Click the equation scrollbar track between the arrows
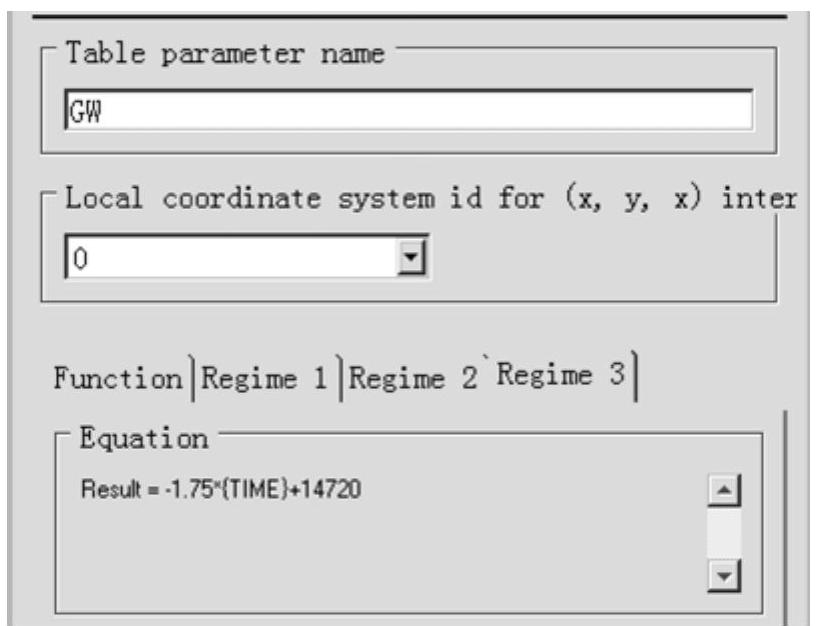Screen dimensions: 819x626 pos(722,540)
